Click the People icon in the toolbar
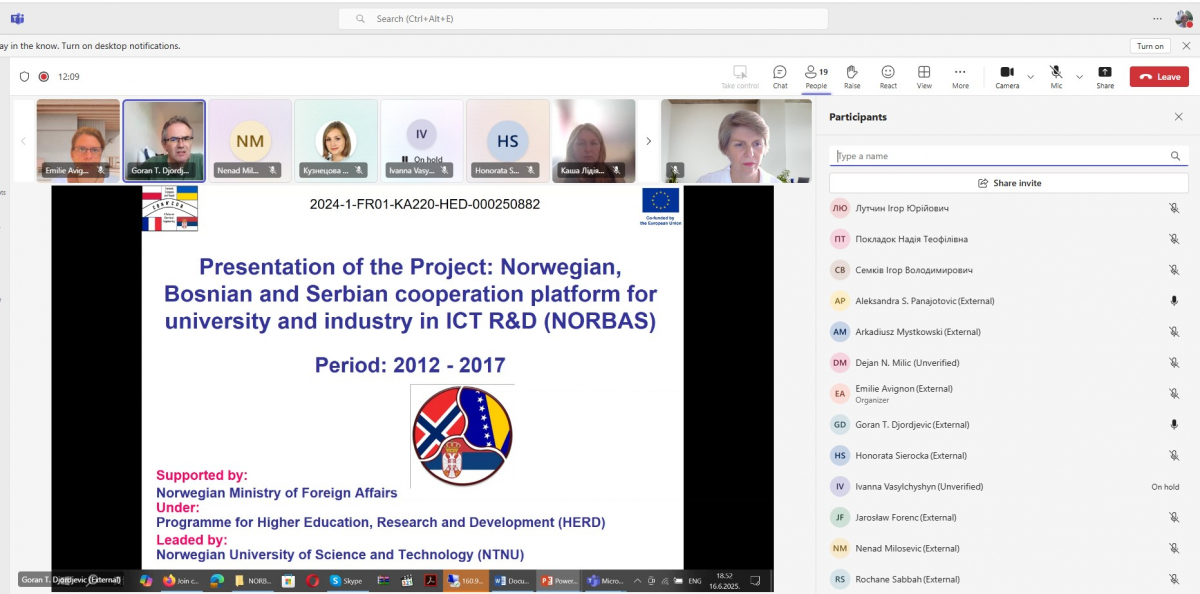 coord(816,76)
